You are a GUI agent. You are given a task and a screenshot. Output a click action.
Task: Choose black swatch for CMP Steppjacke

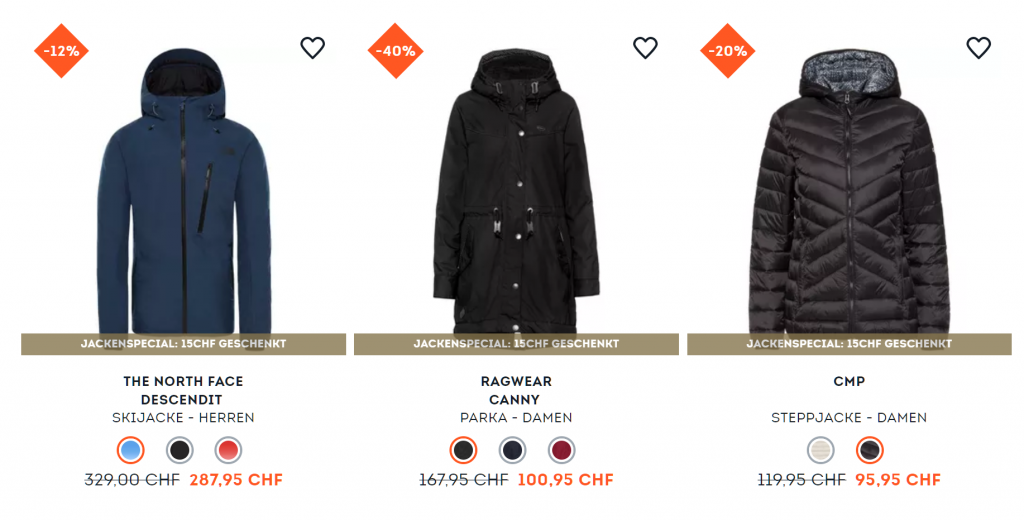869,450
